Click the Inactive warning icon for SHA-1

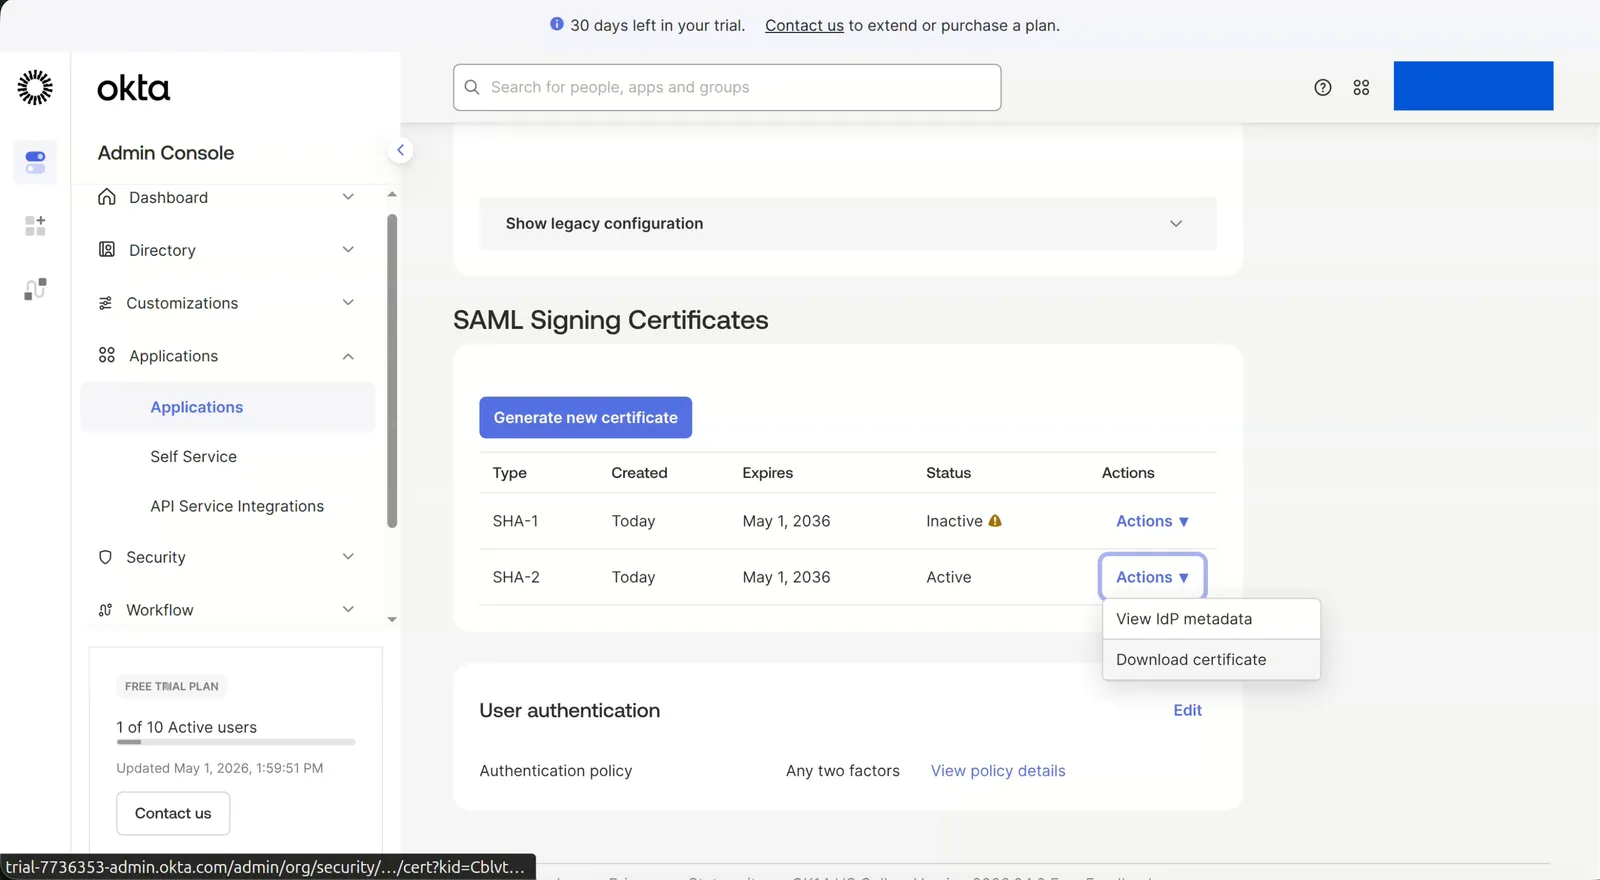(x=995, y=521)
